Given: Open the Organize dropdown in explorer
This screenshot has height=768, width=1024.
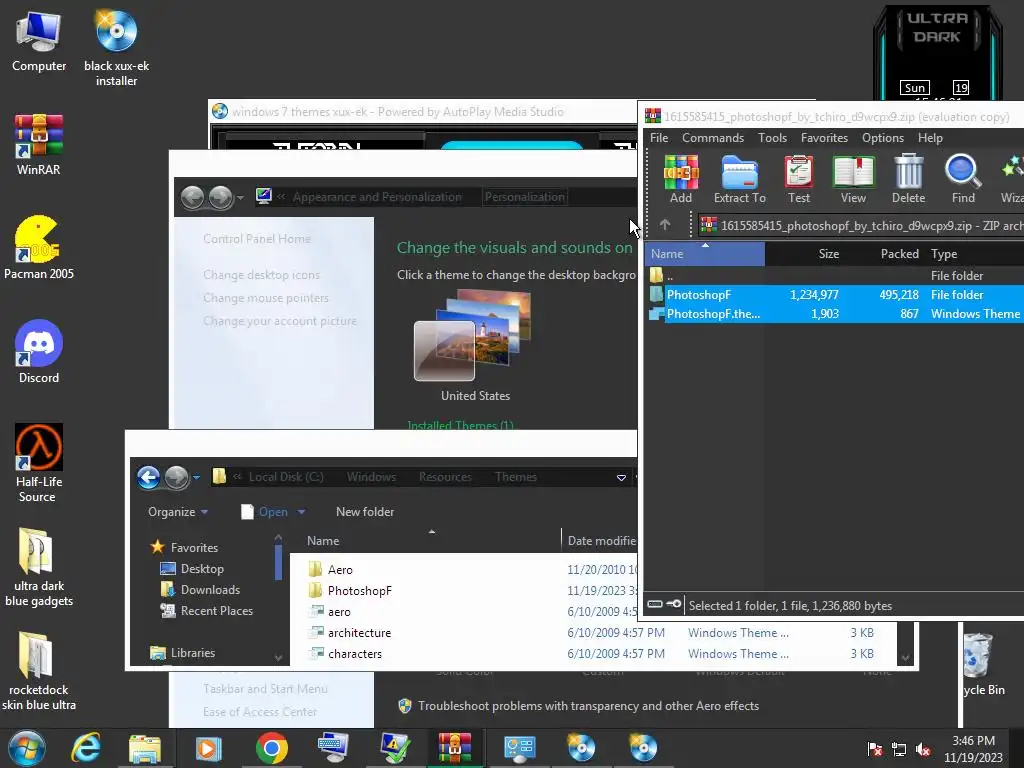Looking at the screenshot, I should pyautogui.click(x=178, y=512).
